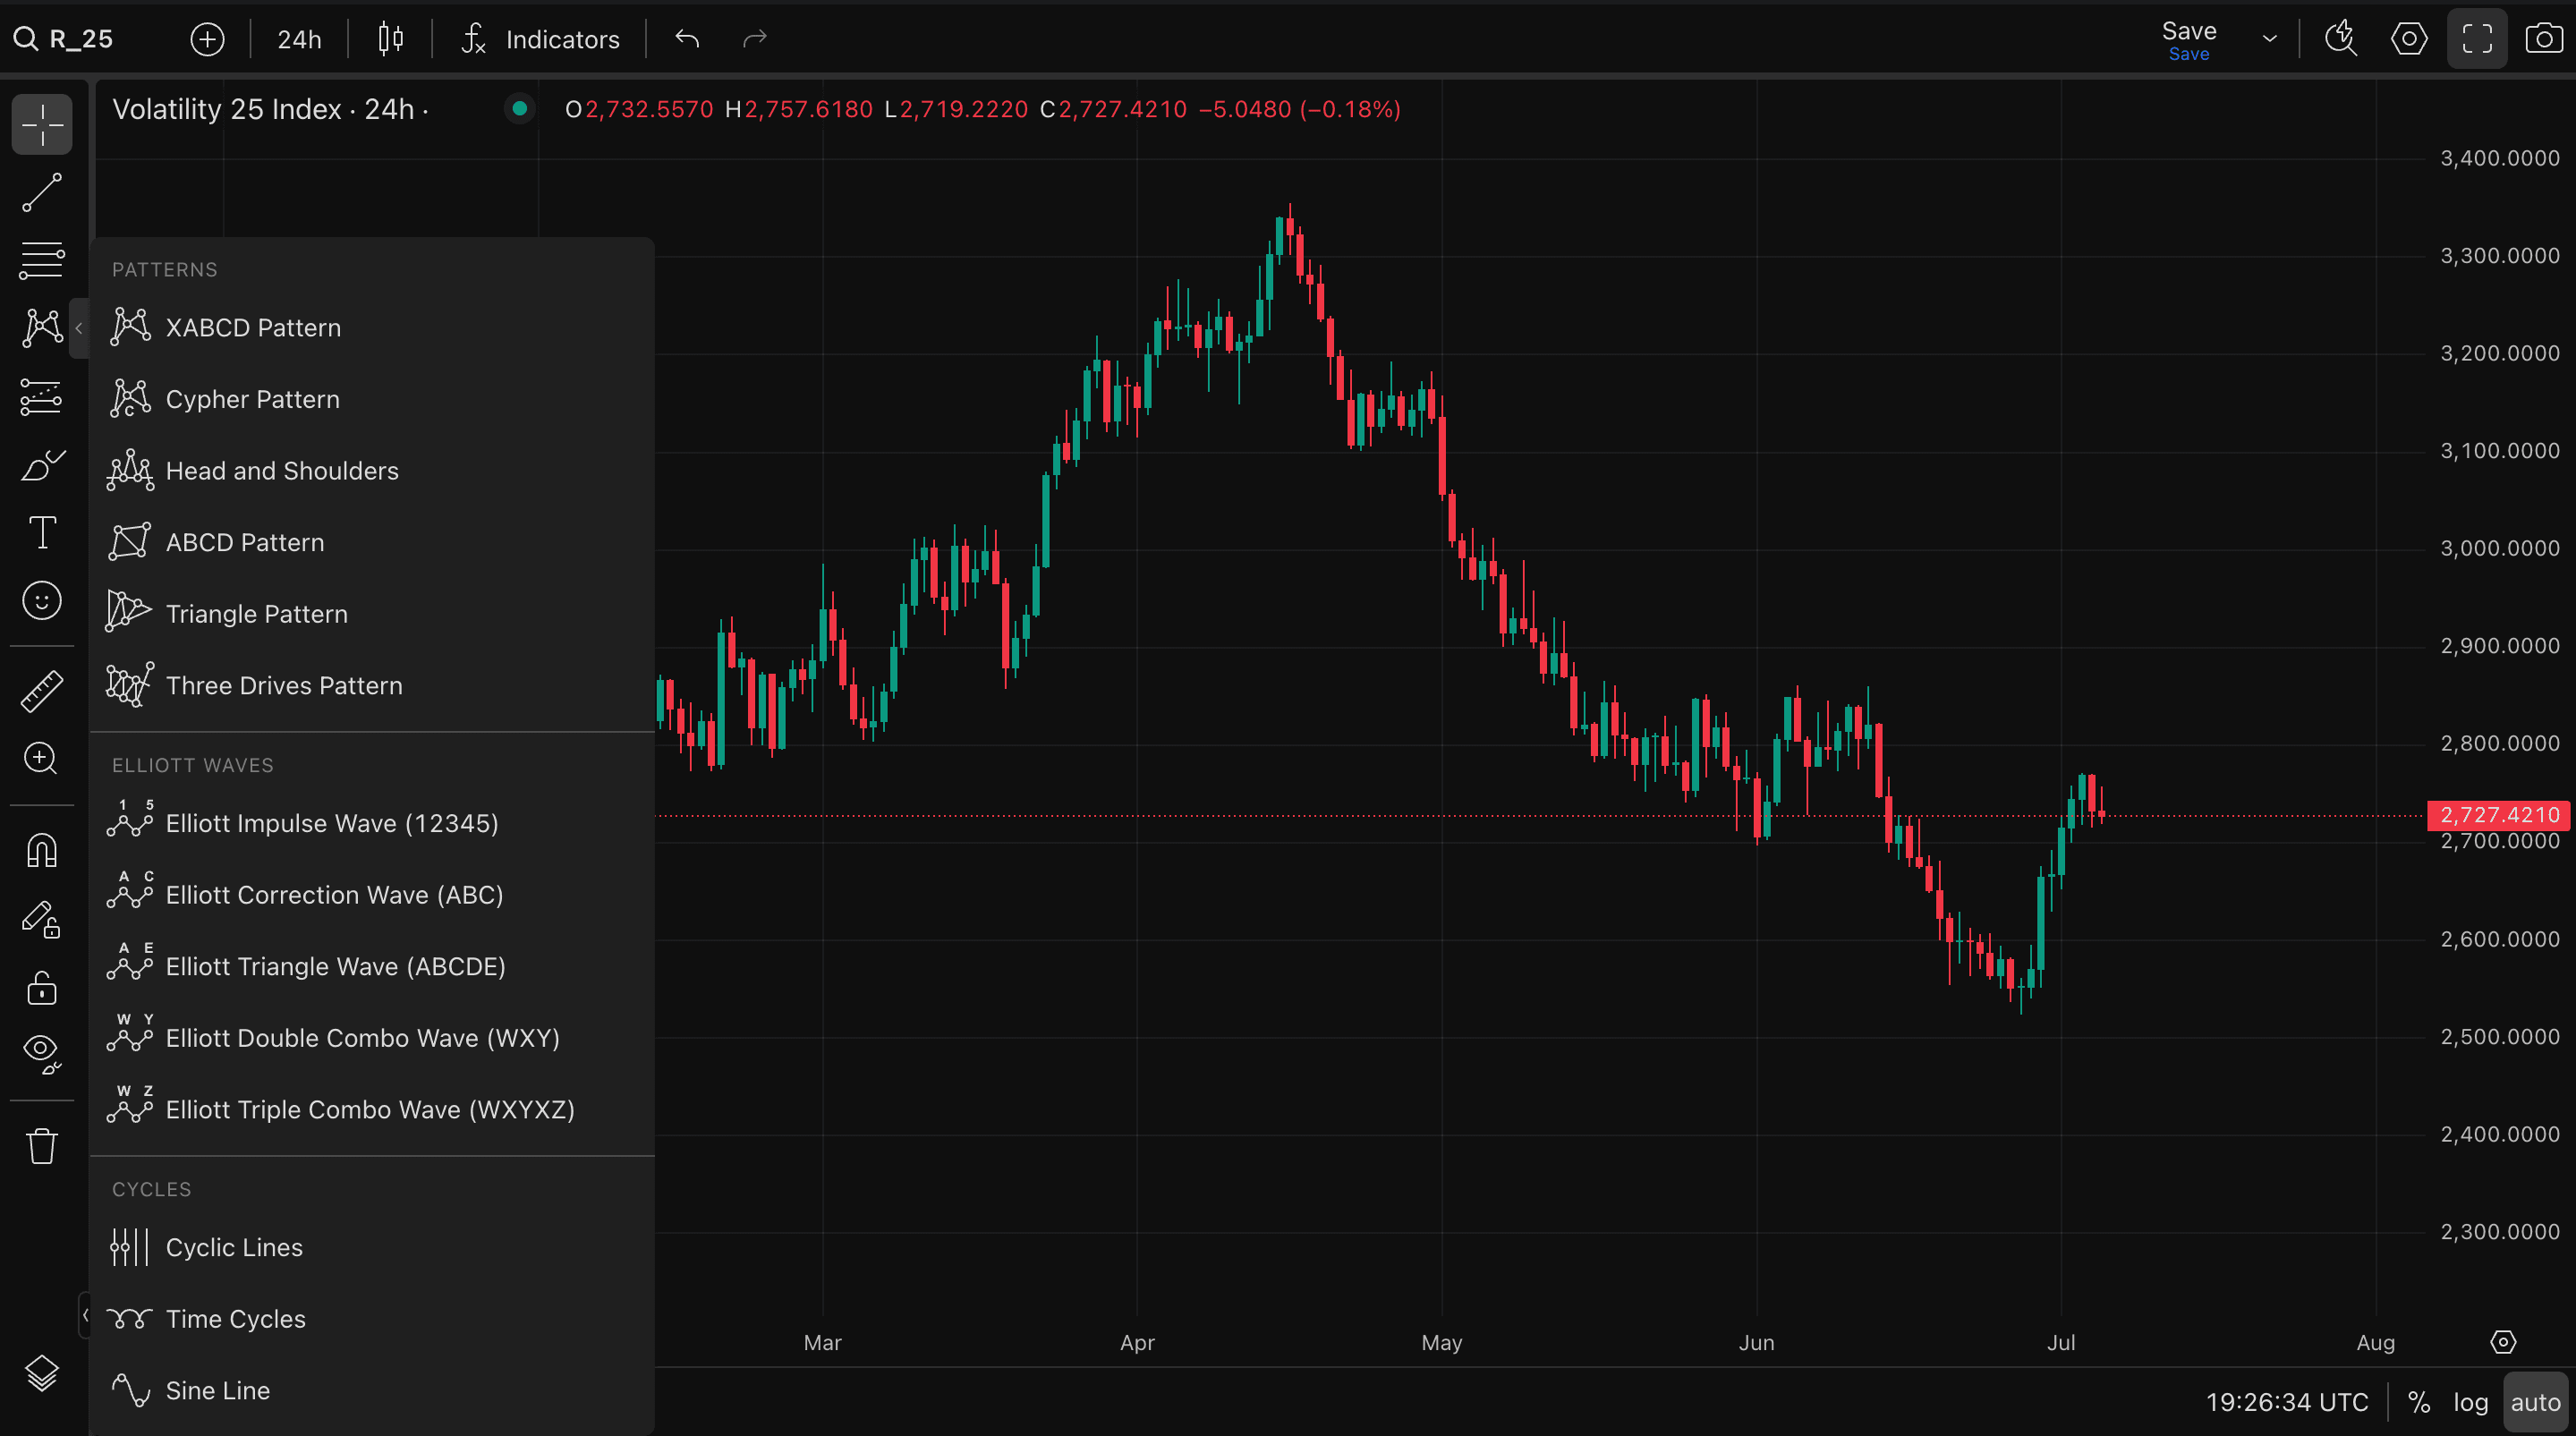The height and width of the screenshot is (1436, 2576).
Task: Open chart settings hexagon icon in top toolbar
Action: pos(2409,39)
